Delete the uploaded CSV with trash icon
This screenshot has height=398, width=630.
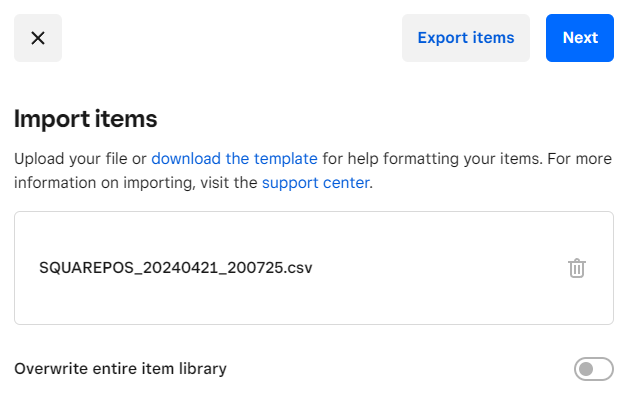(577, 268)
